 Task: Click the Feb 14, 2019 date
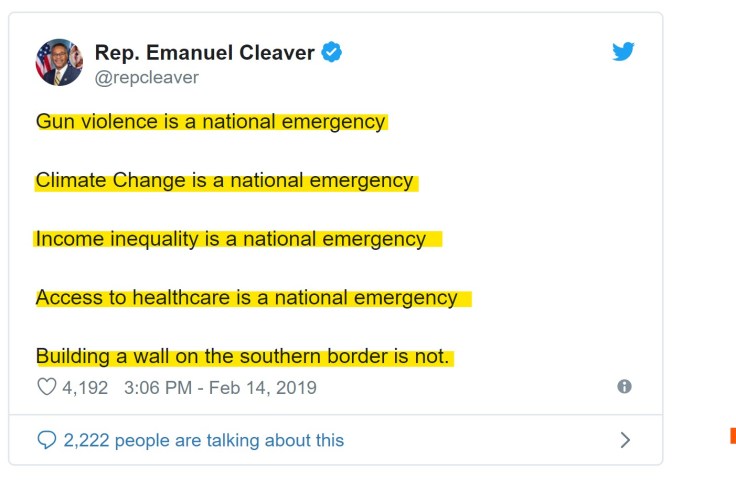263,387
